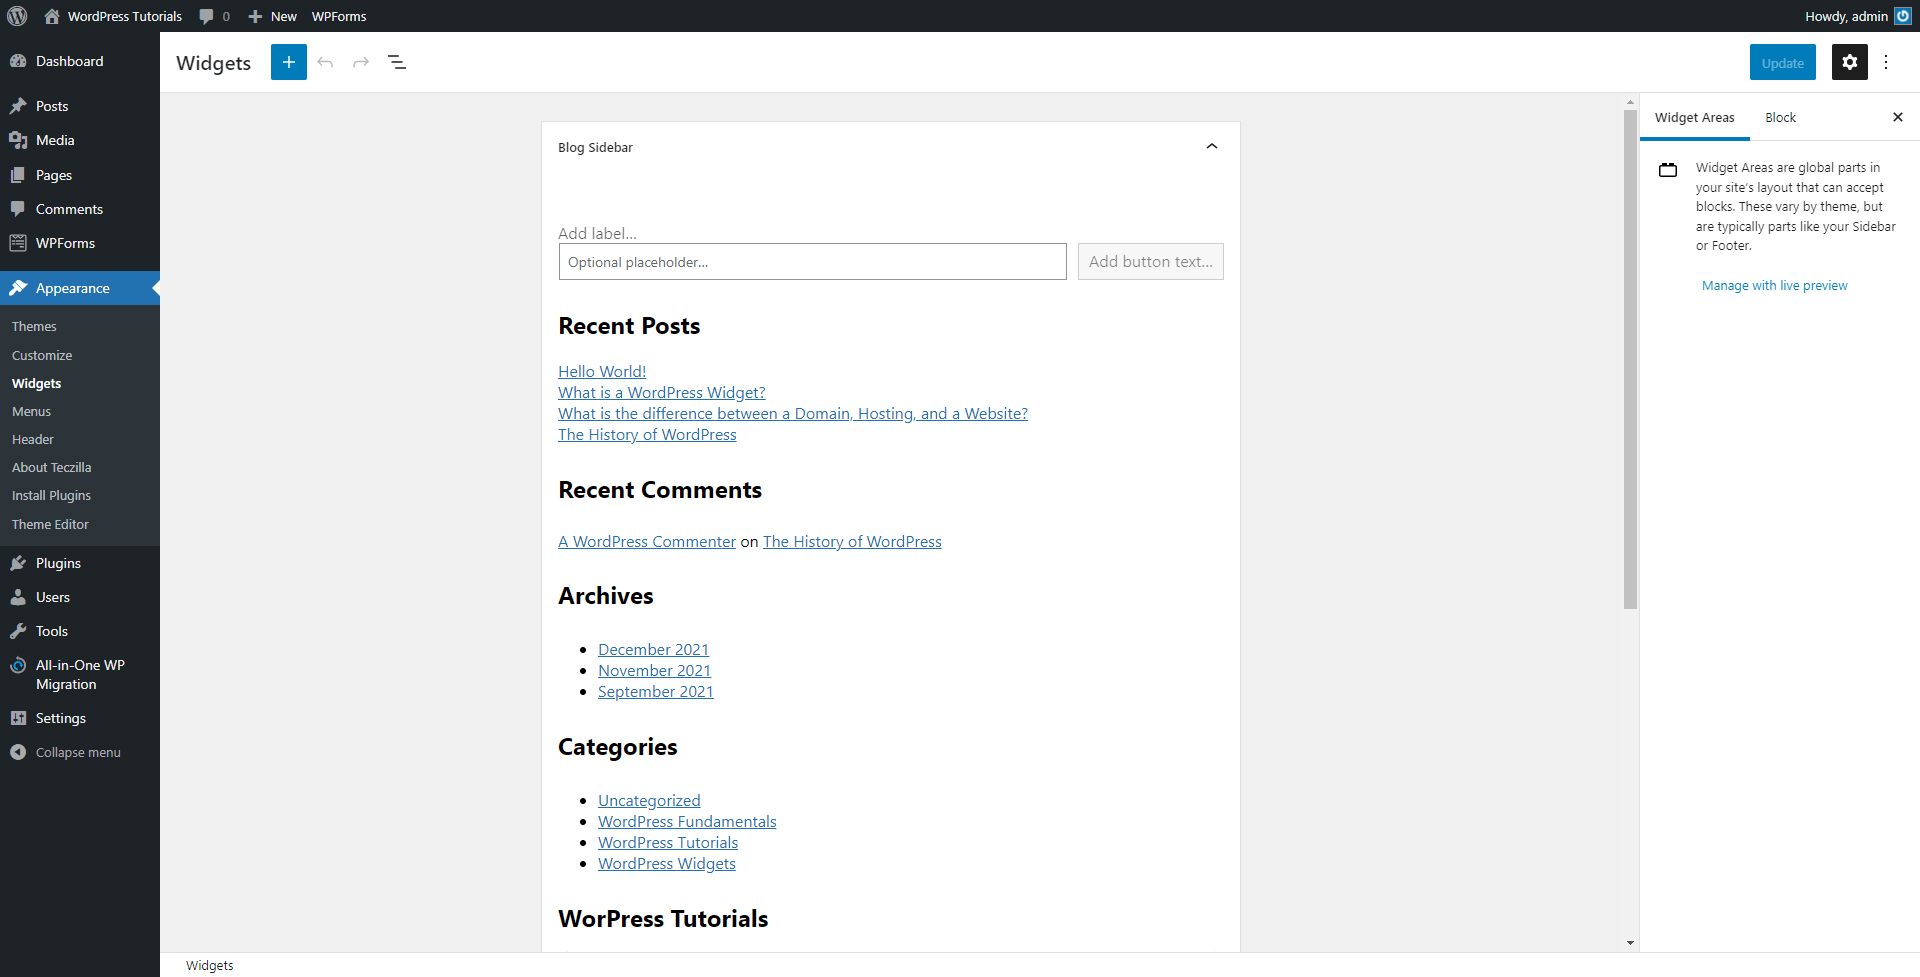Open WPForms sidebar menu item
Screen dimensions: 1920x977
tap(80, 243)
